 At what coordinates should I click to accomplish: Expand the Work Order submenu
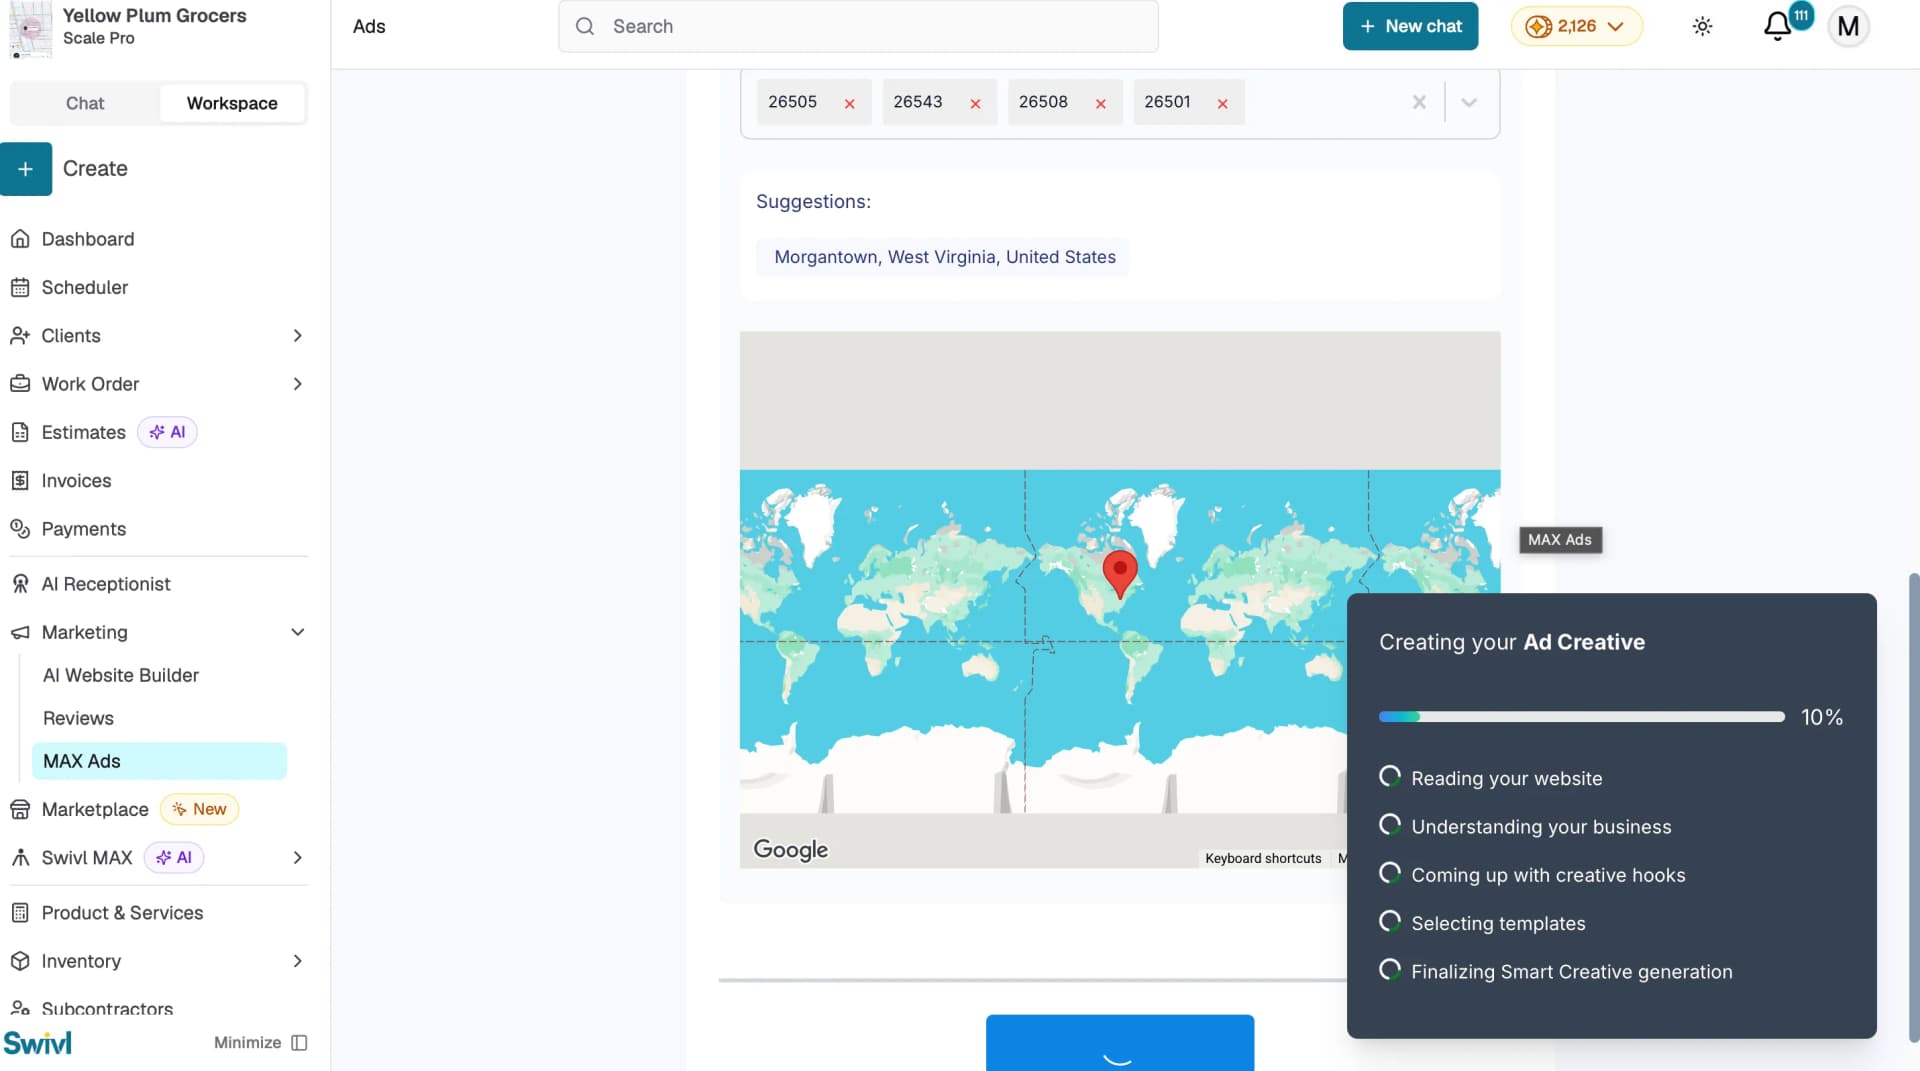(297, 384)
